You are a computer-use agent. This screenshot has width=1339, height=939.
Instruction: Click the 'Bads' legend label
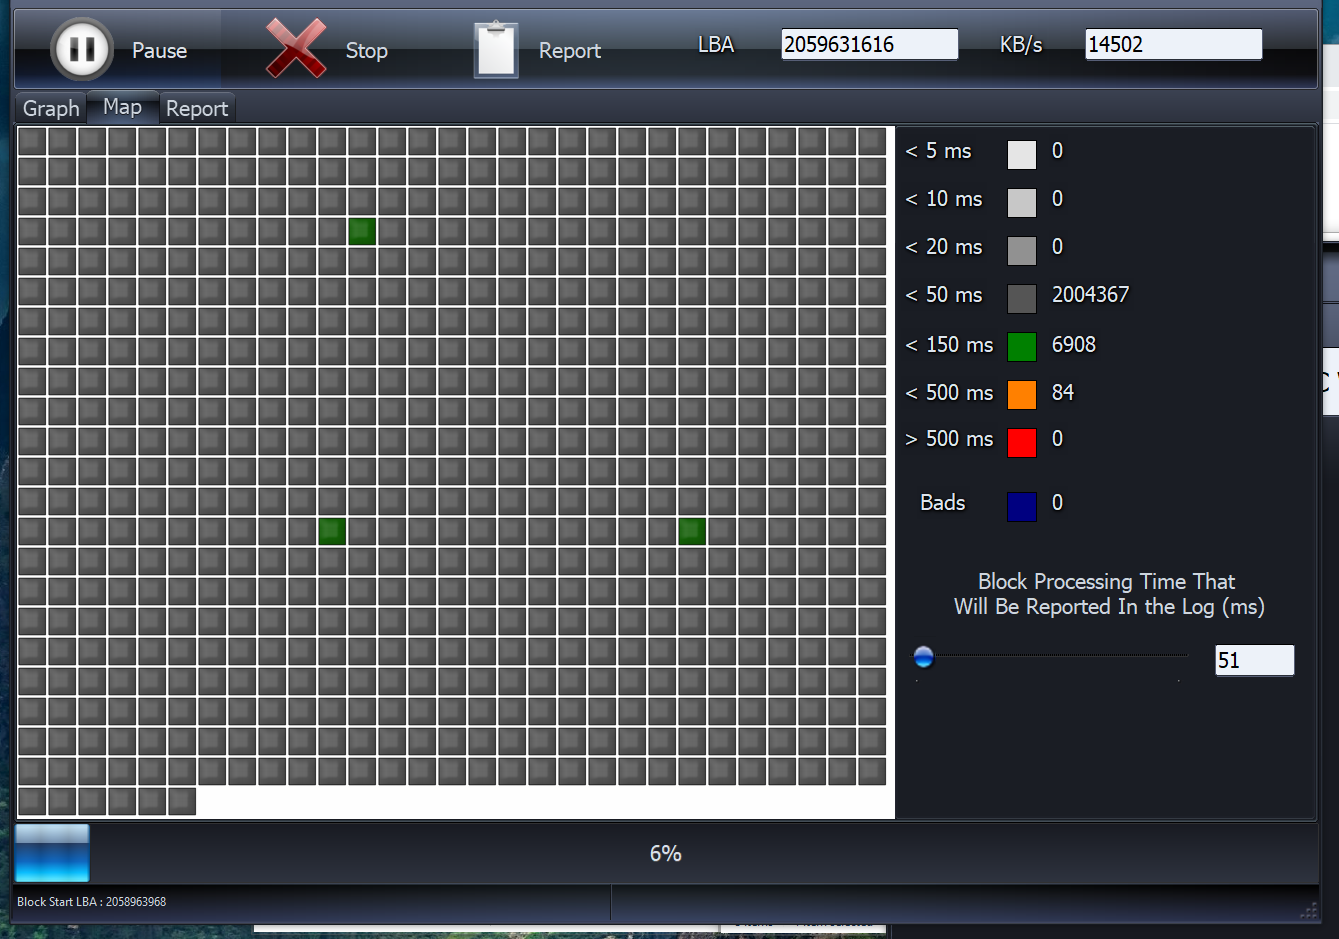click(943, 503)
